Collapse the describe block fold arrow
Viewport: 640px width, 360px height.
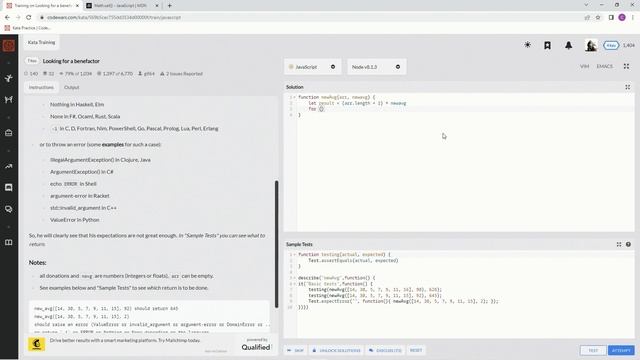click(295, 278)
